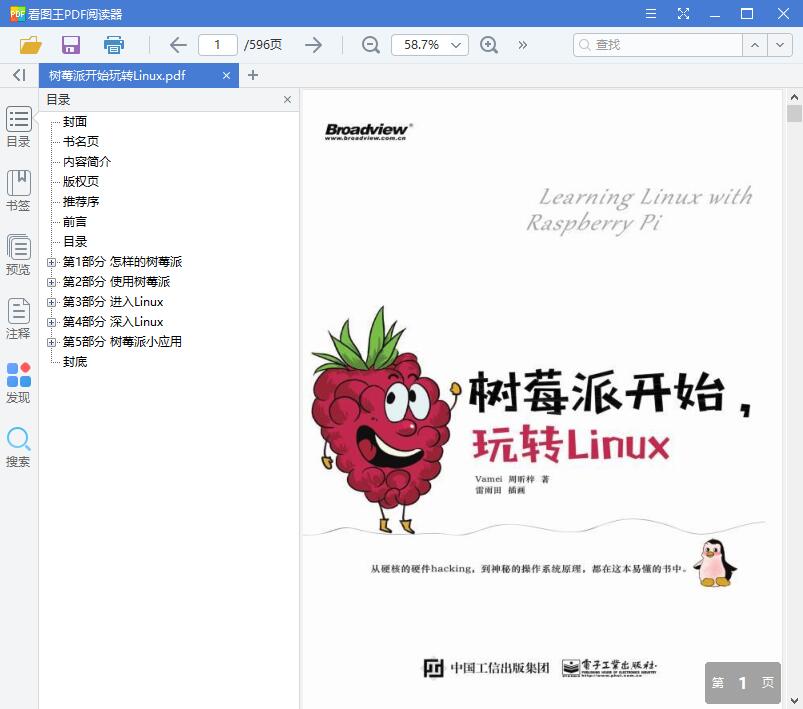Close the 树莓派开始玩转Linux.pdf tab
The image size is (803, 709).
point(226,76)
